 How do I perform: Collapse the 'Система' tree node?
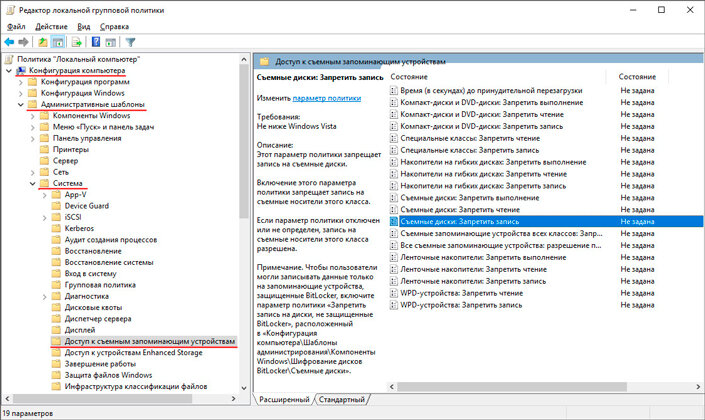(32, 183)
